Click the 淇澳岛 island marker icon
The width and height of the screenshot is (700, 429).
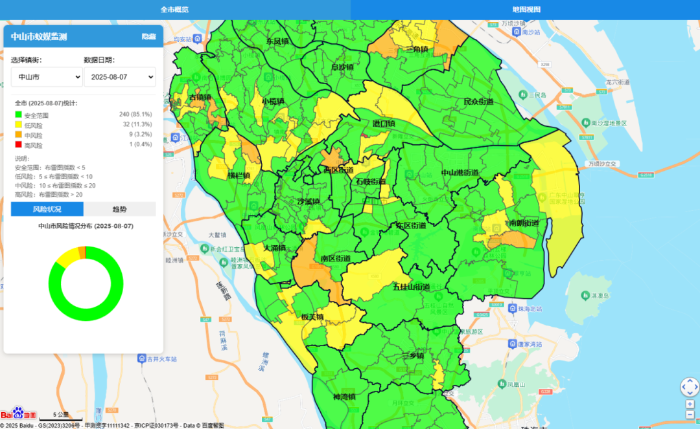[x=586, y=295]
